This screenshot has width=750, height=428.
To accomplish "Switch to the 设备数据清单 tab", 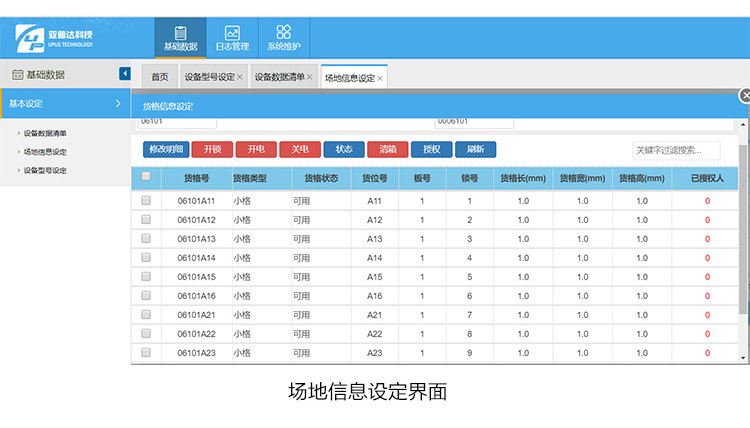I will coord(279,77).
